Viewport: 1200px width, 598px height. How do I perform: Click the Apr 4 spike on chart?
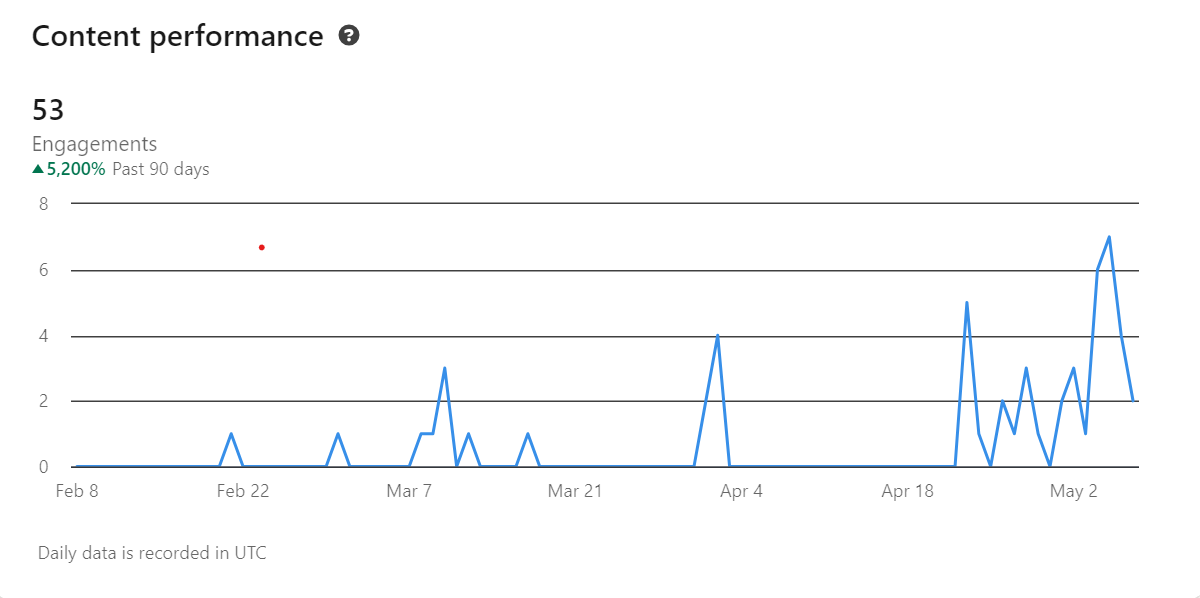point(717,336)
